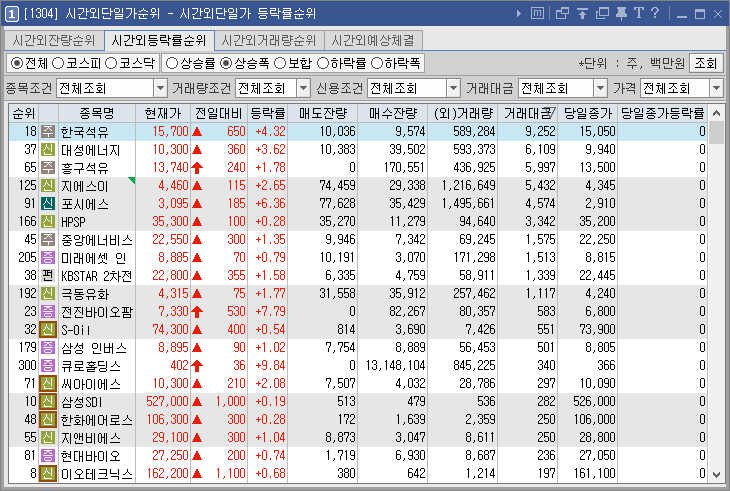Switch to the 시간외거래량순위 tab
Viewport: 730px width, 491px height.
269,40
